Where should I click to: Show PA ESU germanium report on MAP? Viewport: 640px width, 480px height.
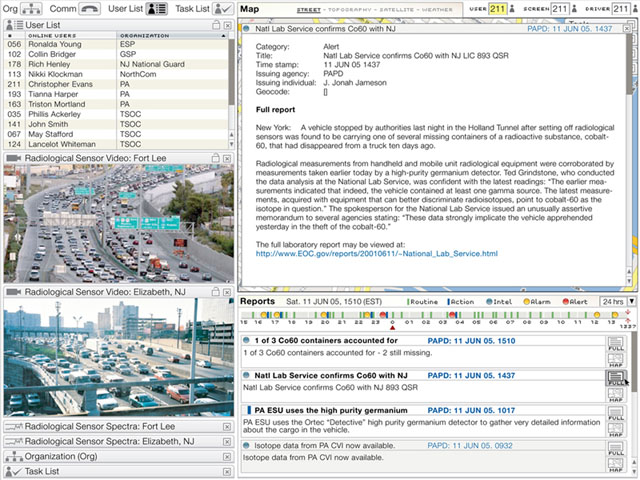616,430
